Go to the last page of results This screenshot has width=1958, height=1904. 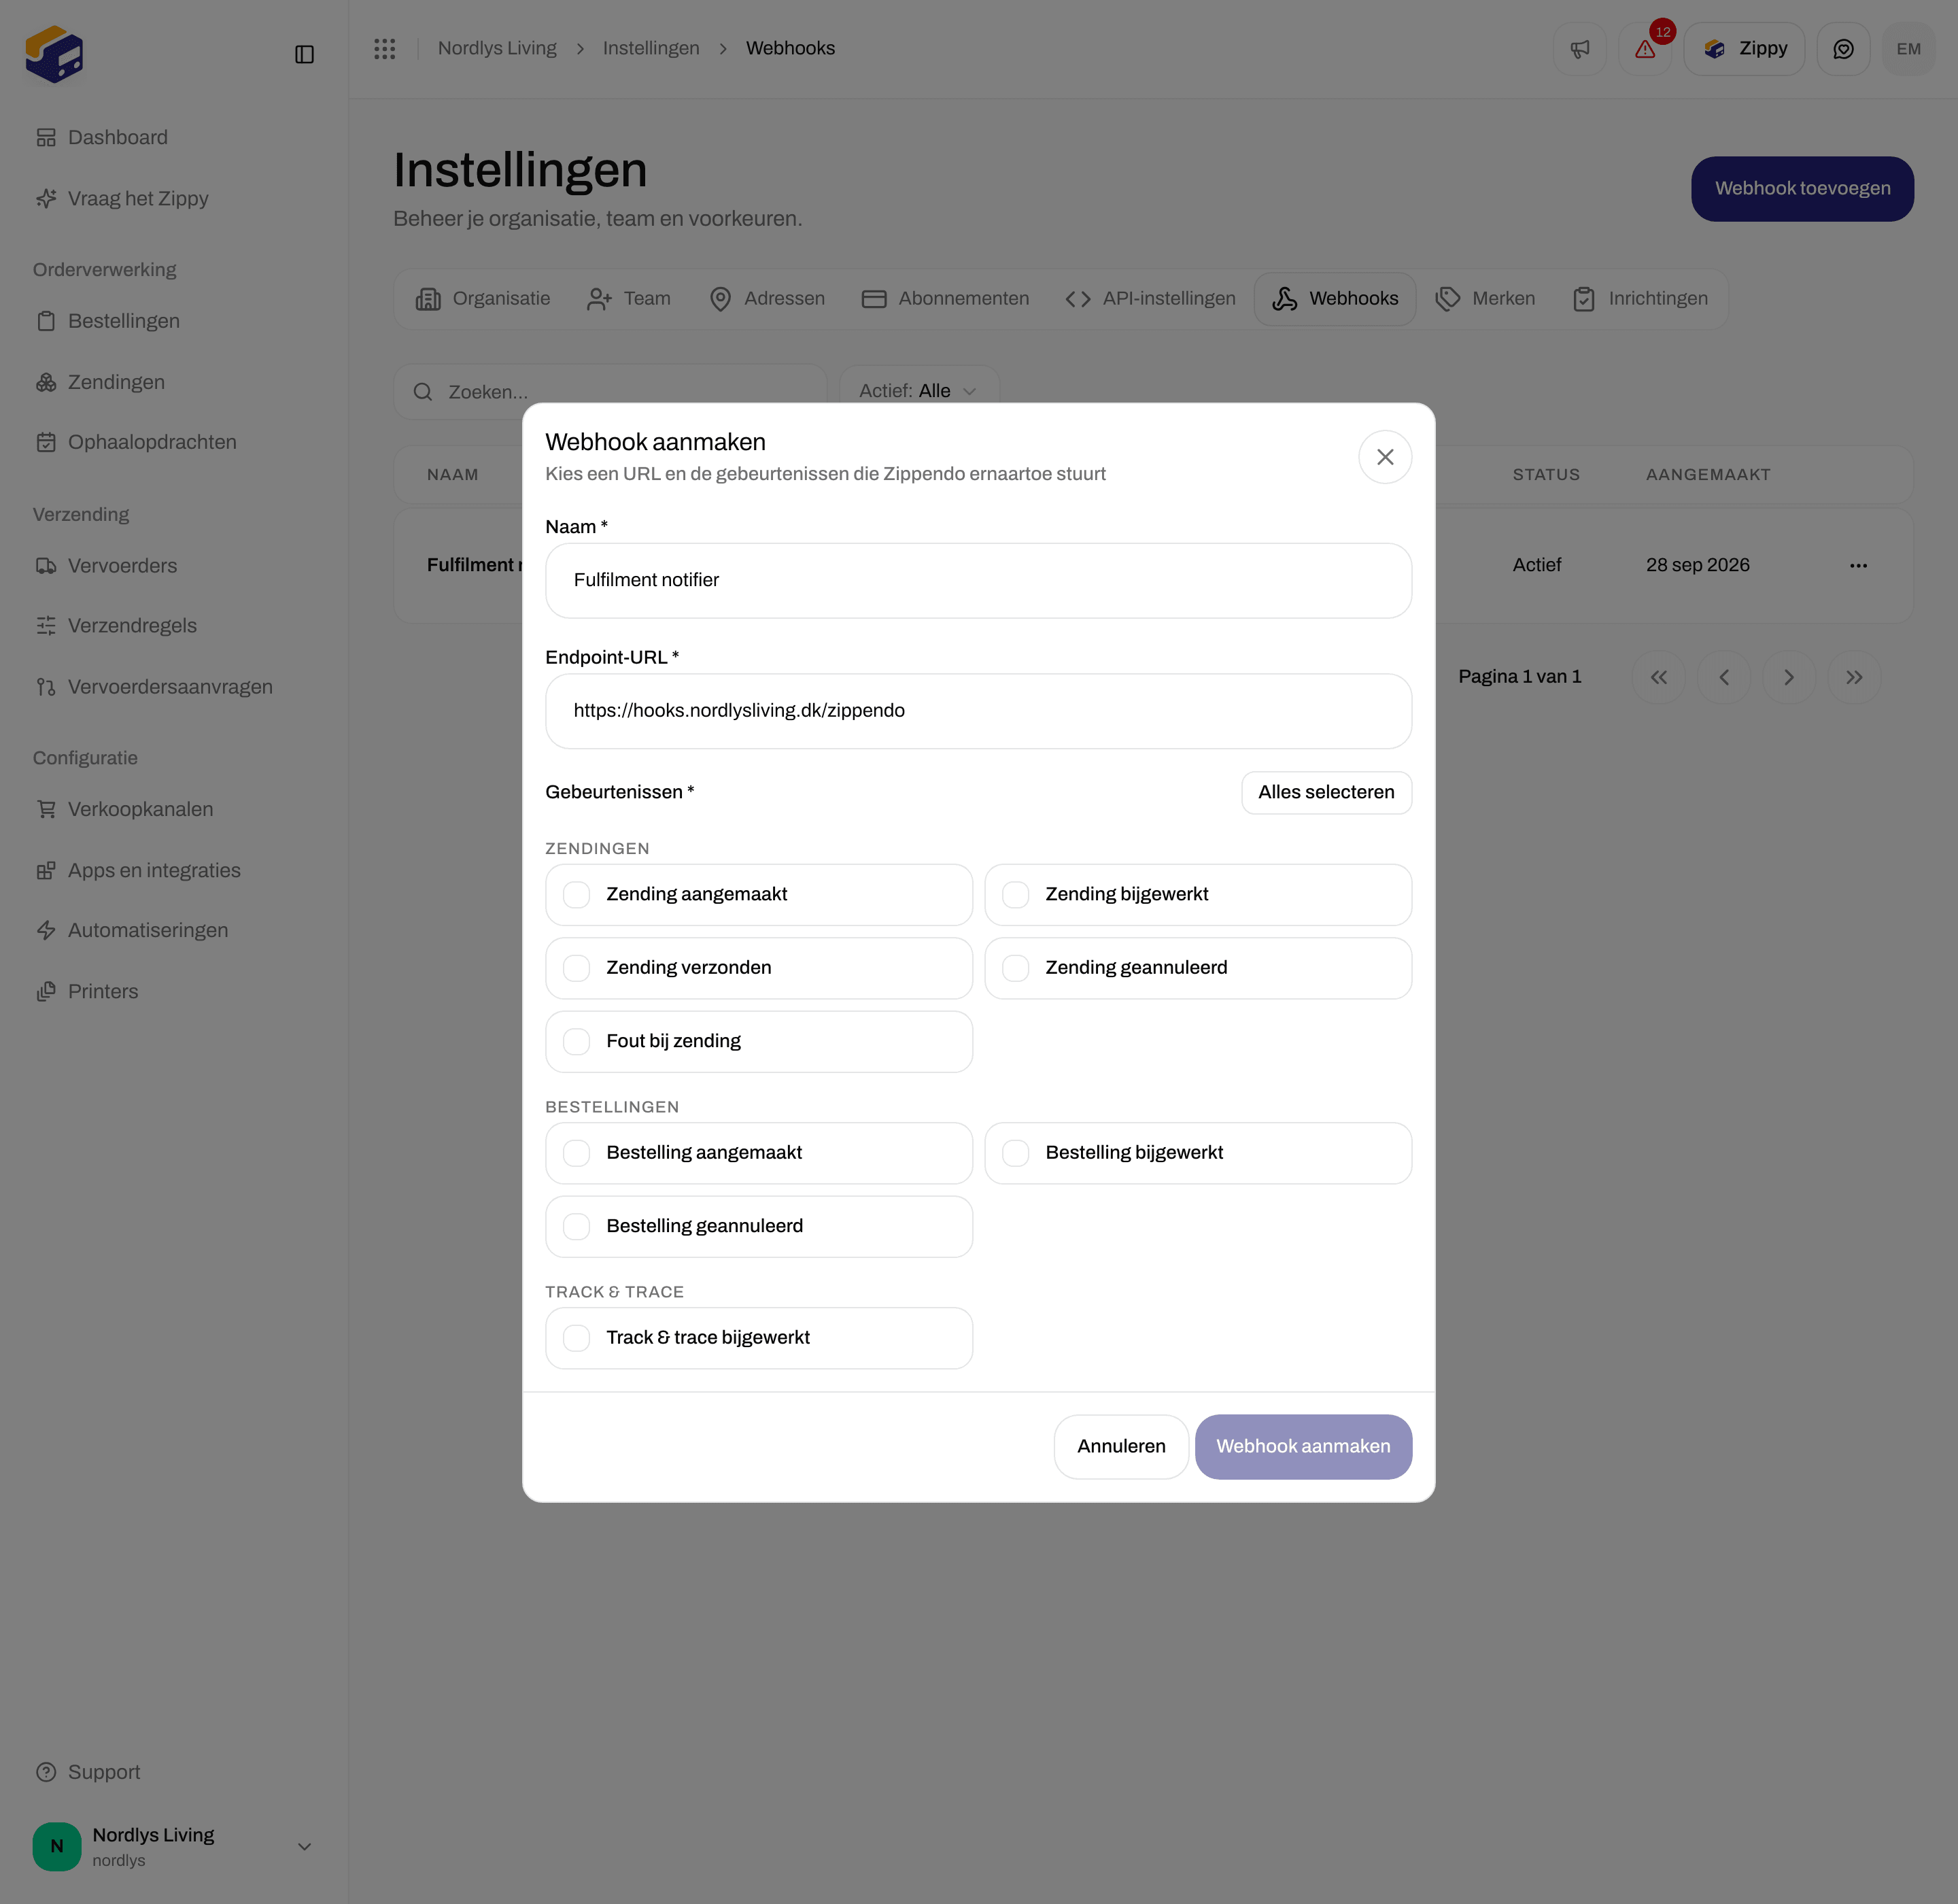click(1854, 678)
